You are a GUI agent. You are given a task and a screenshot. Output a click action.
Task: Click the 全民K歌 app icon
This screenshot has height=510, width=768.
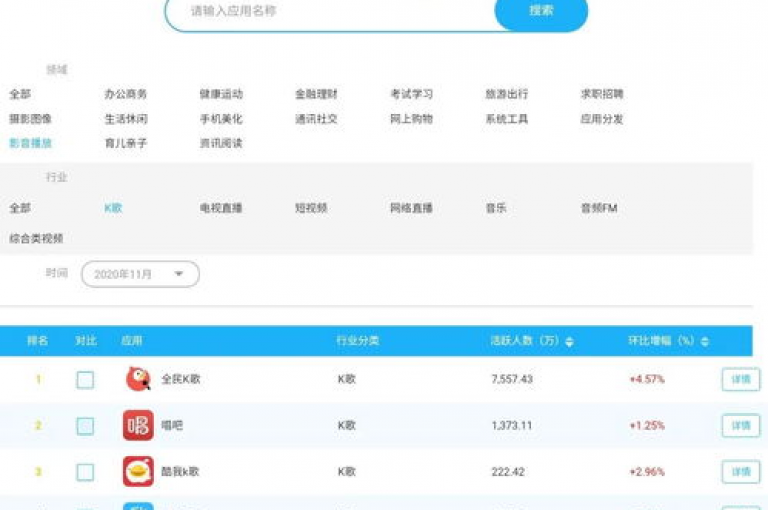coord(138,379)
